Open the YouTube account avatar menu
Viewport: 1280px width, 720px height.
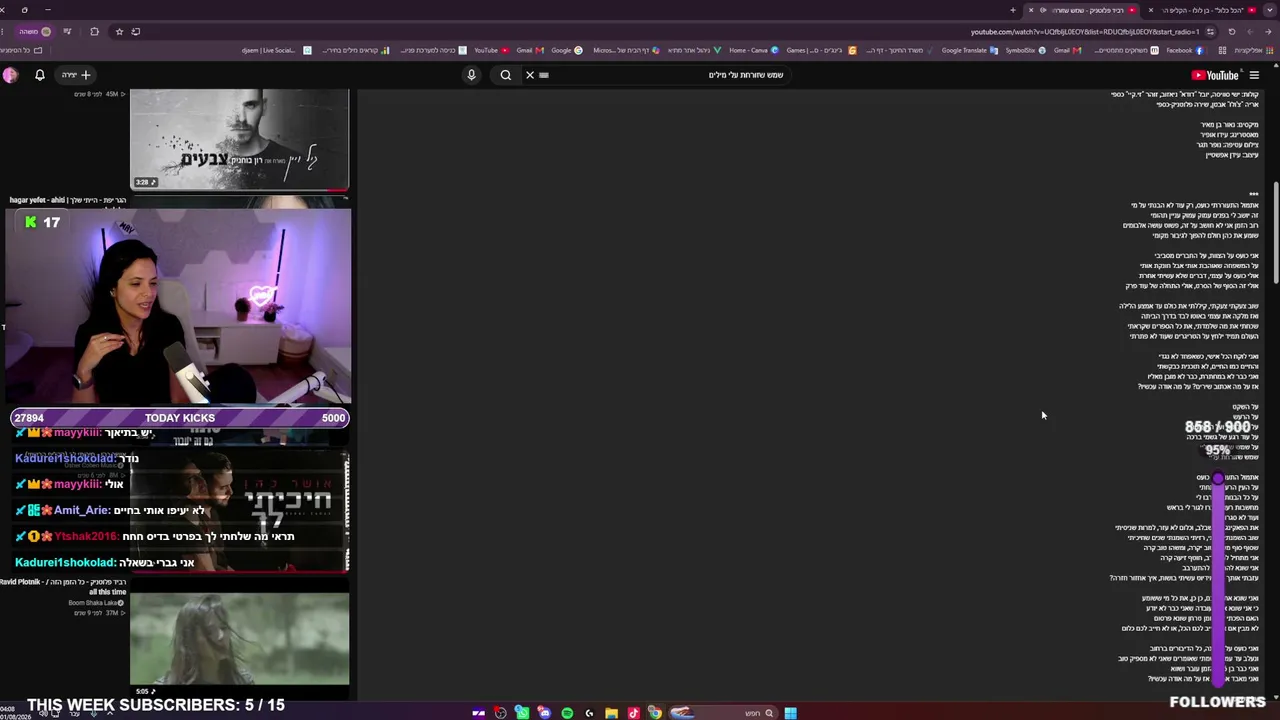click(10, 75)
